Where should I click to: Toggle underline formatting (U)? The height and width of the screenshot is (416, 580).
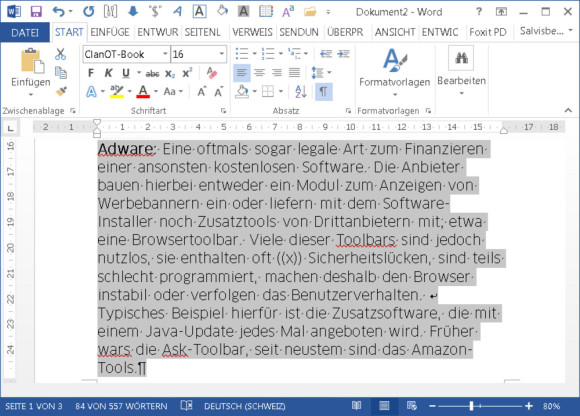point(126,73)
